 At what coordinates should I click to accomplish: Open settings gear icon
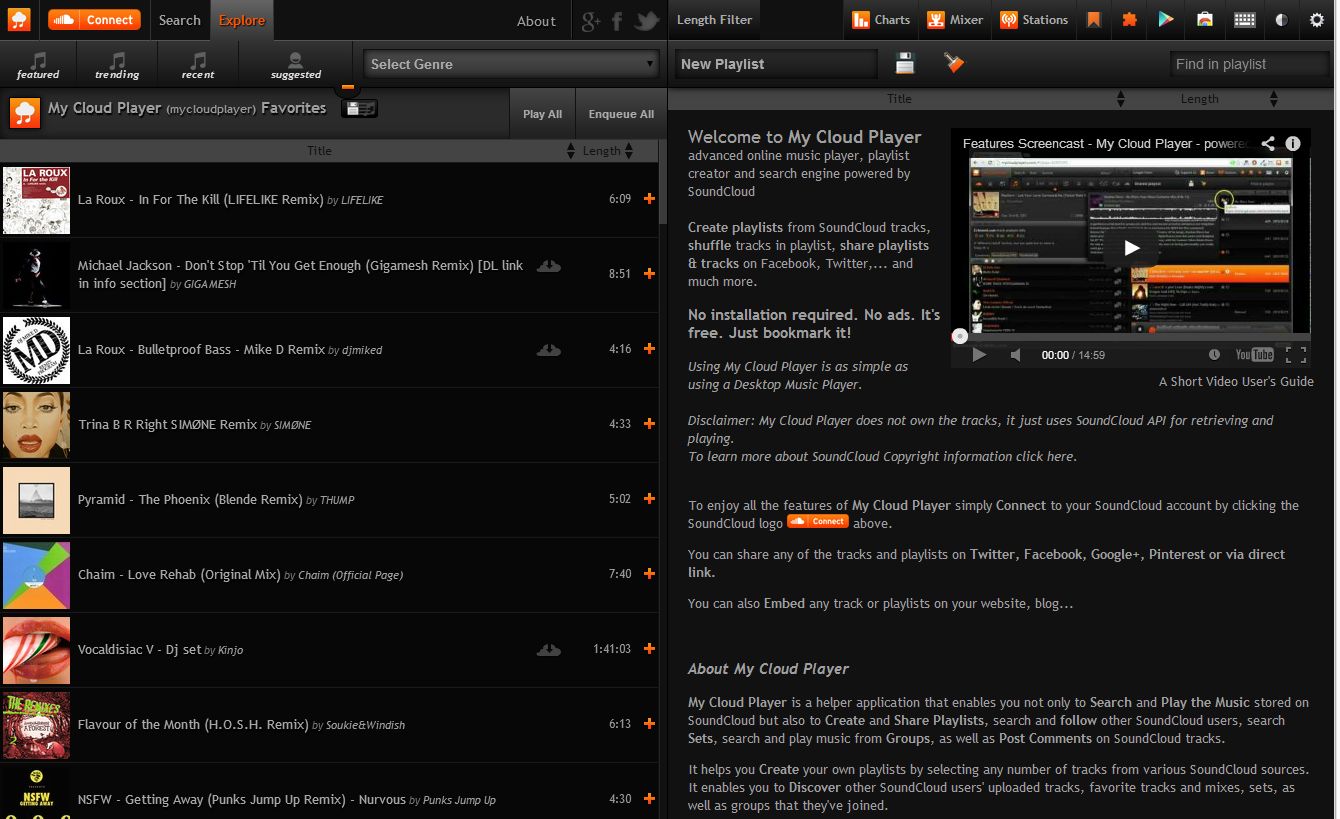click(x=1316, y=20)
